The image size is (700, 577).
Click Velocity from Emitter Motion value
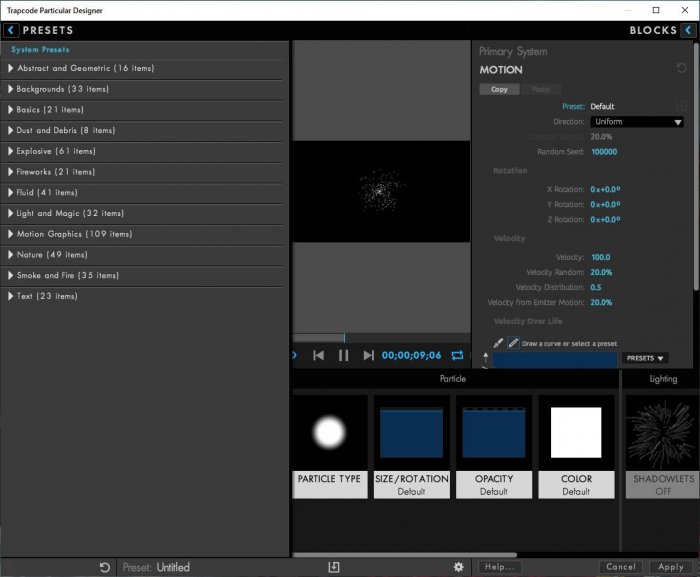(x=601, y=303)
